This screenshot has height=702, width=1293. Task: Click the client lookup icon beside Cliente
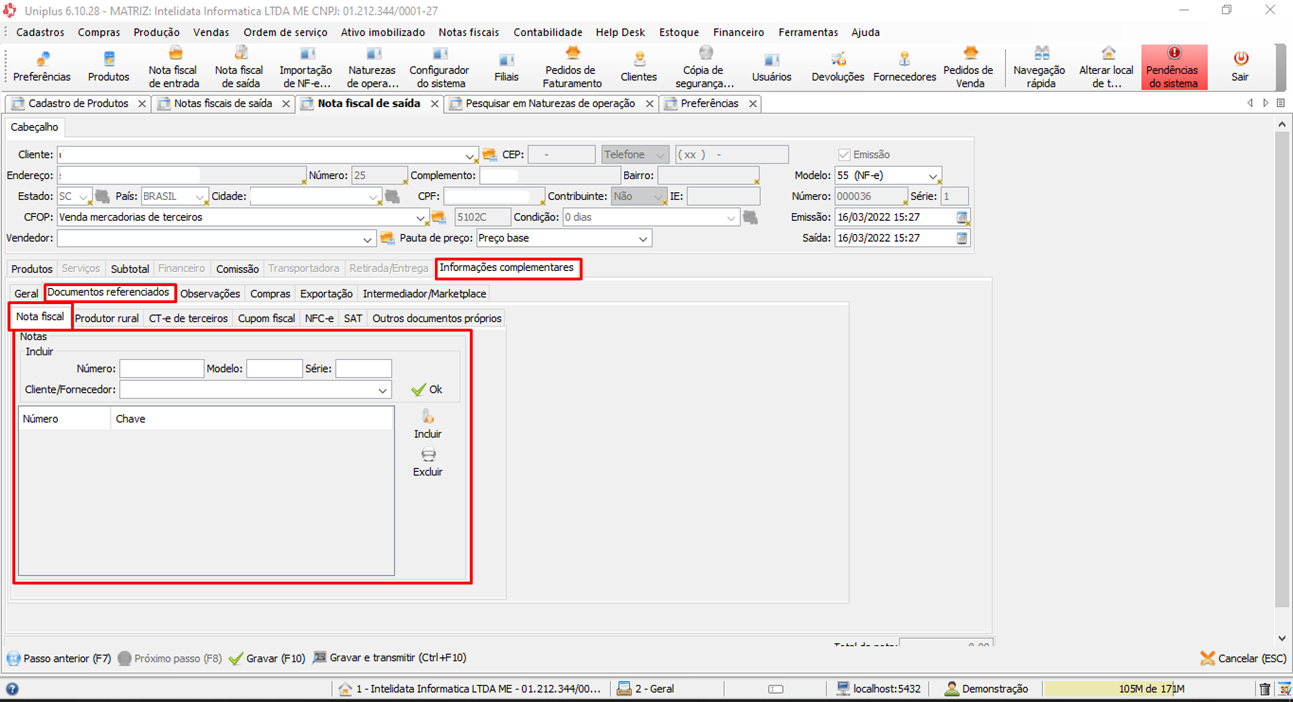(x=489, y=155)
